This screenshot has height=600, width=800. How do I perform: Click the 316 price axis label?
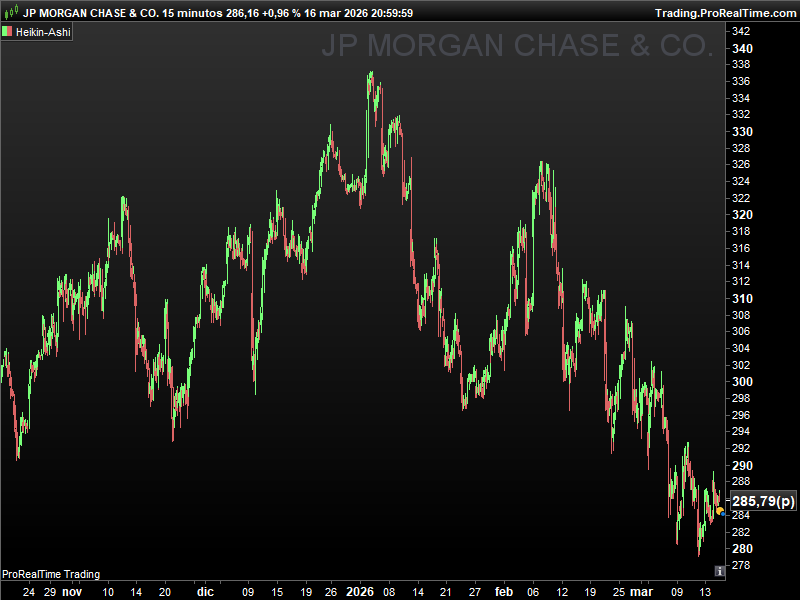pos(741,248)
